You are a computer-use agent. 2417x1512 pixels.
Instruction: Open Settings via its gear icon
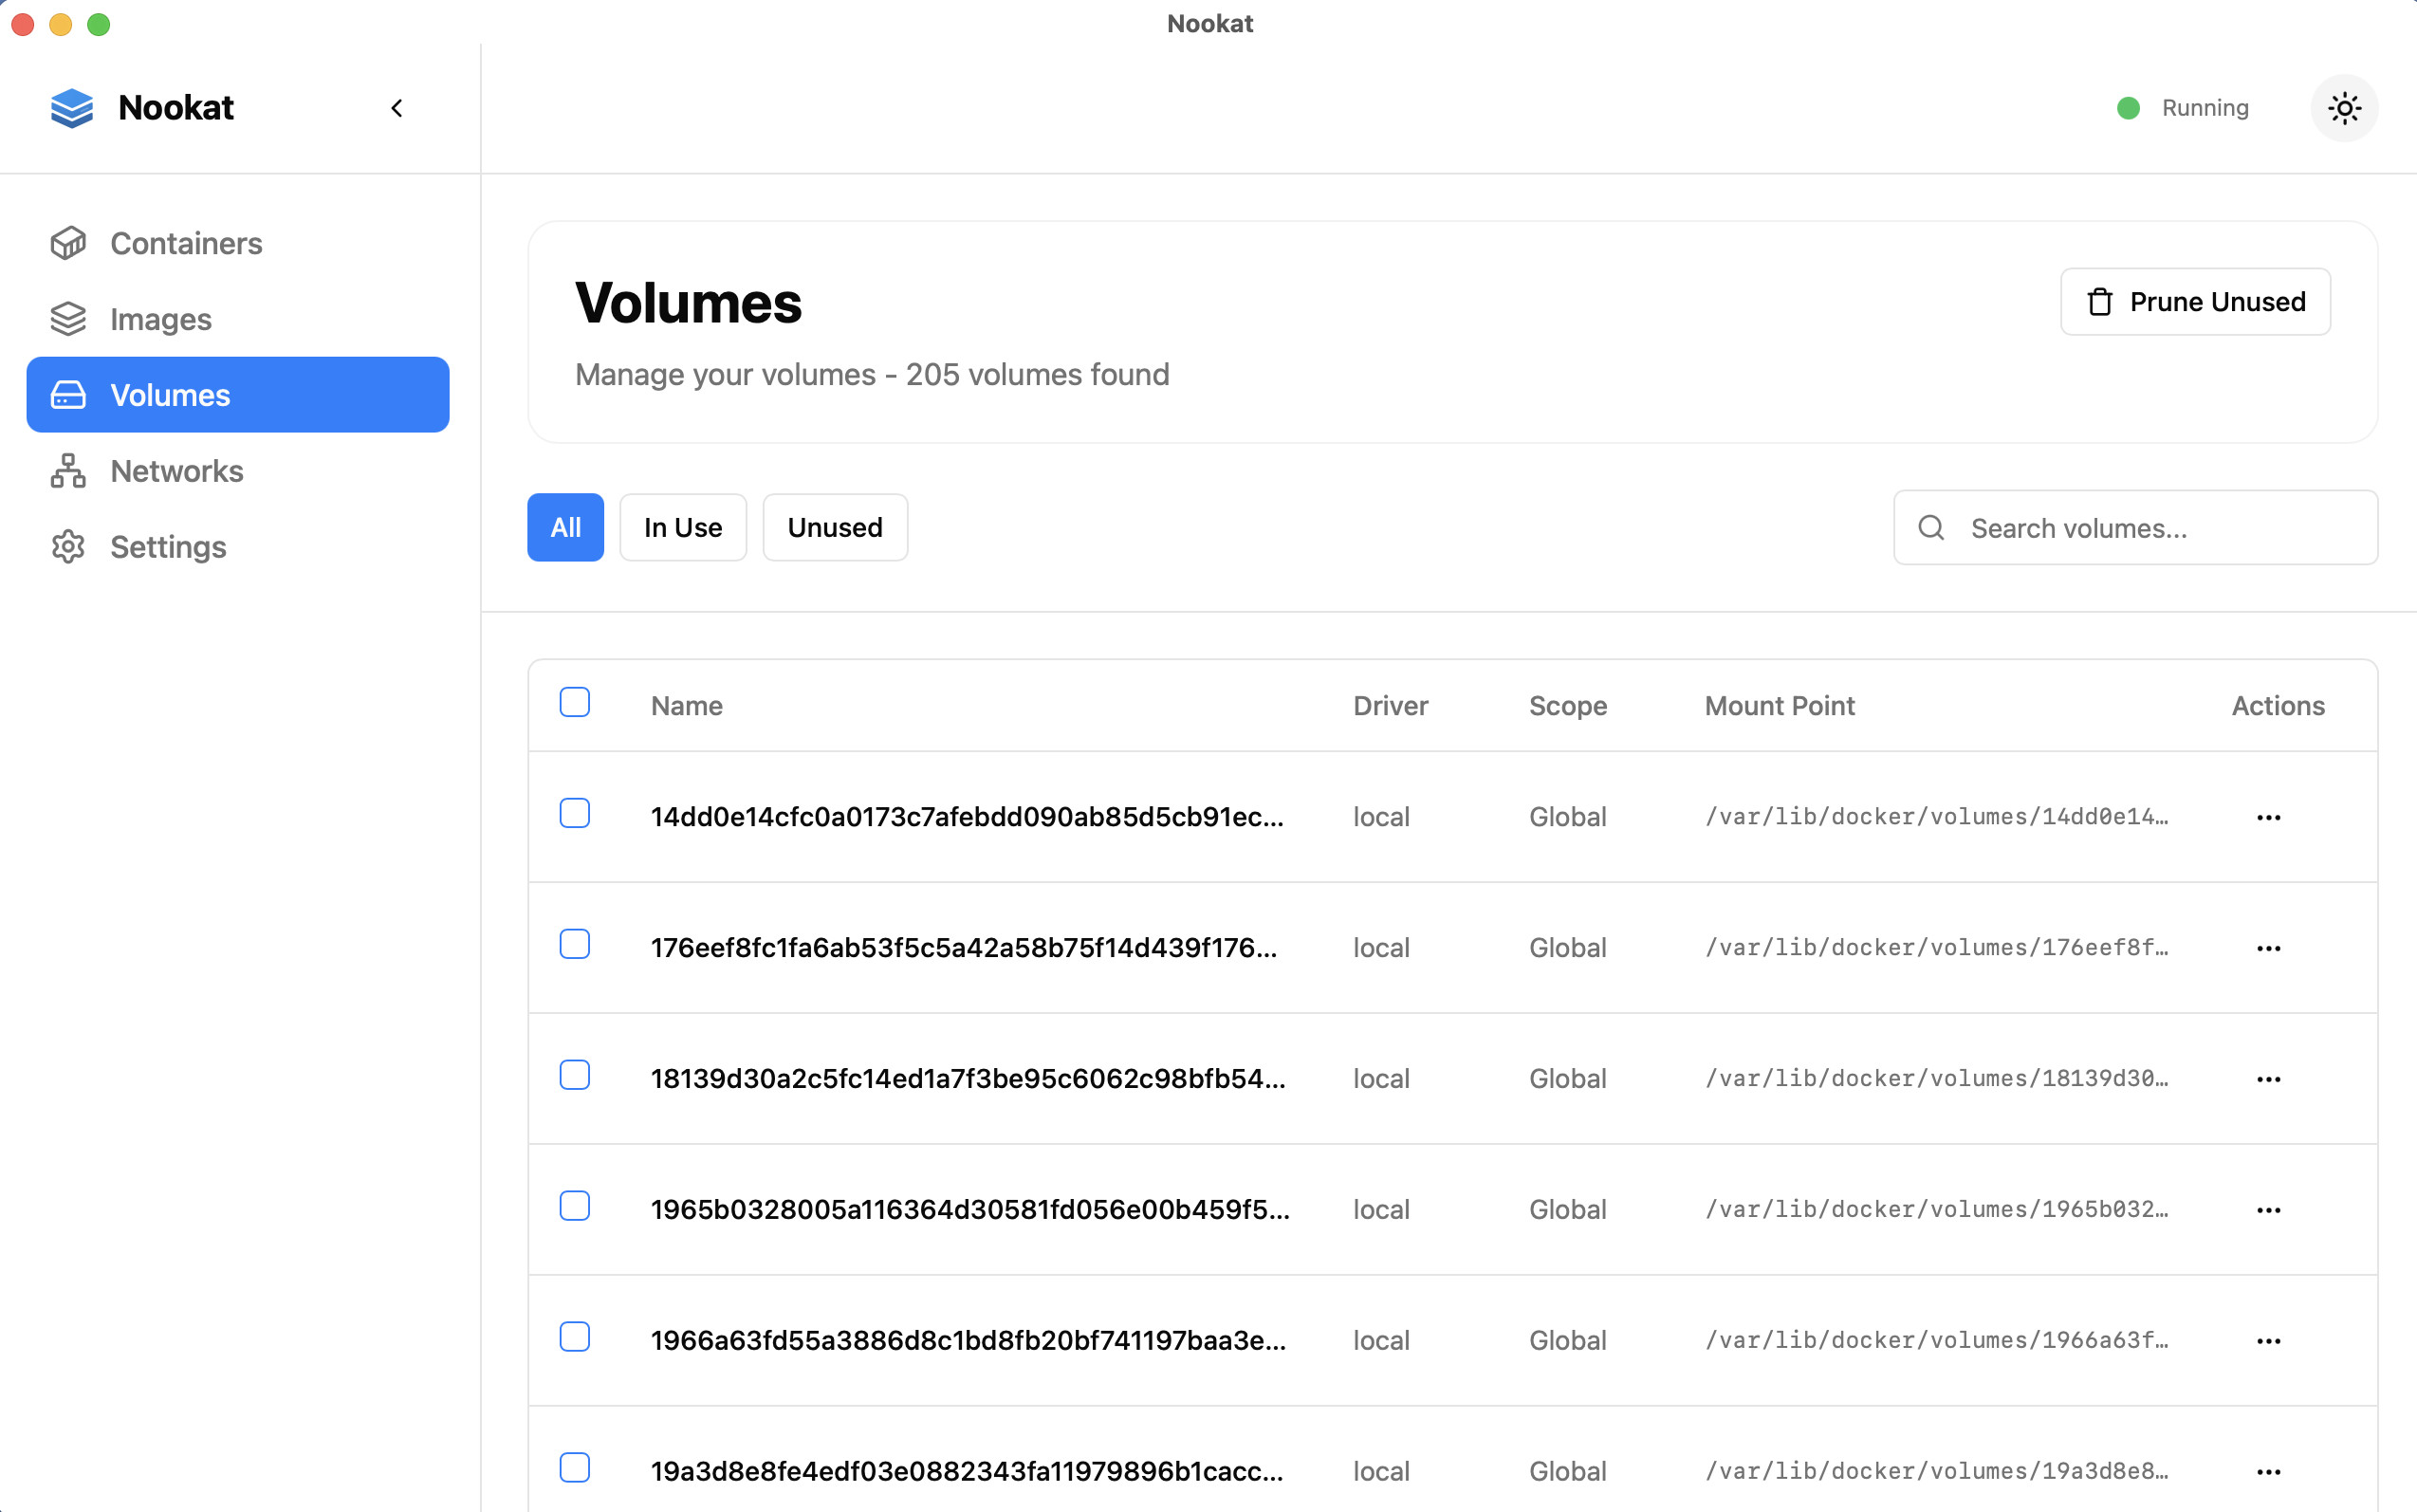click(68, 547)
